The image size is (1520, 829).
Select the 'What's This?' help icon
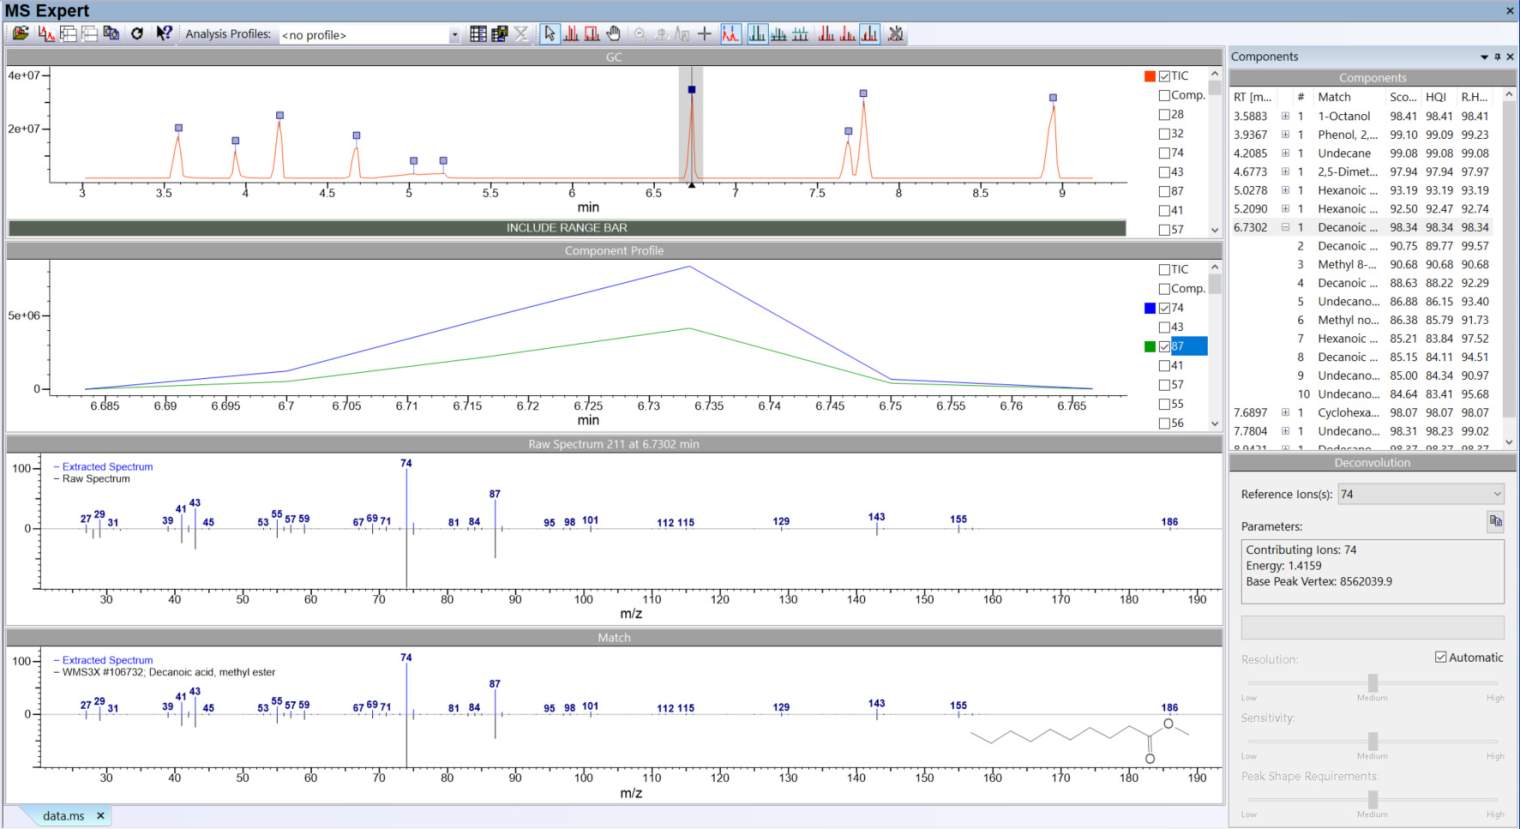[x=163, y=33]
